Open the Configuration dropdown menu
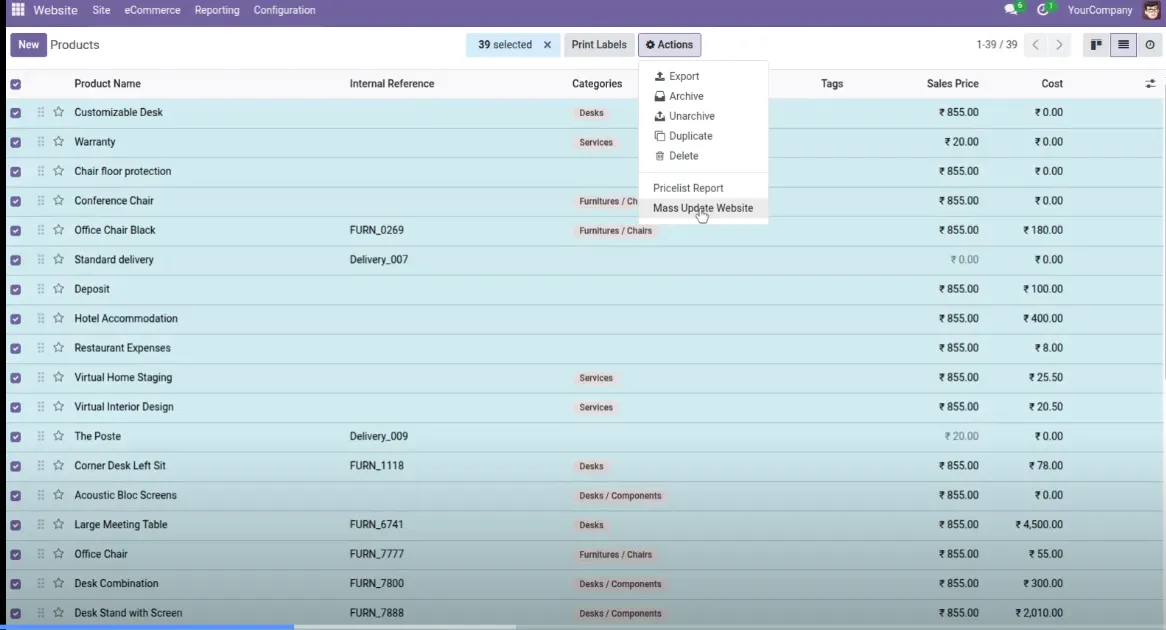The height and width of the screenshot is (630, 1166). (284, 10)
